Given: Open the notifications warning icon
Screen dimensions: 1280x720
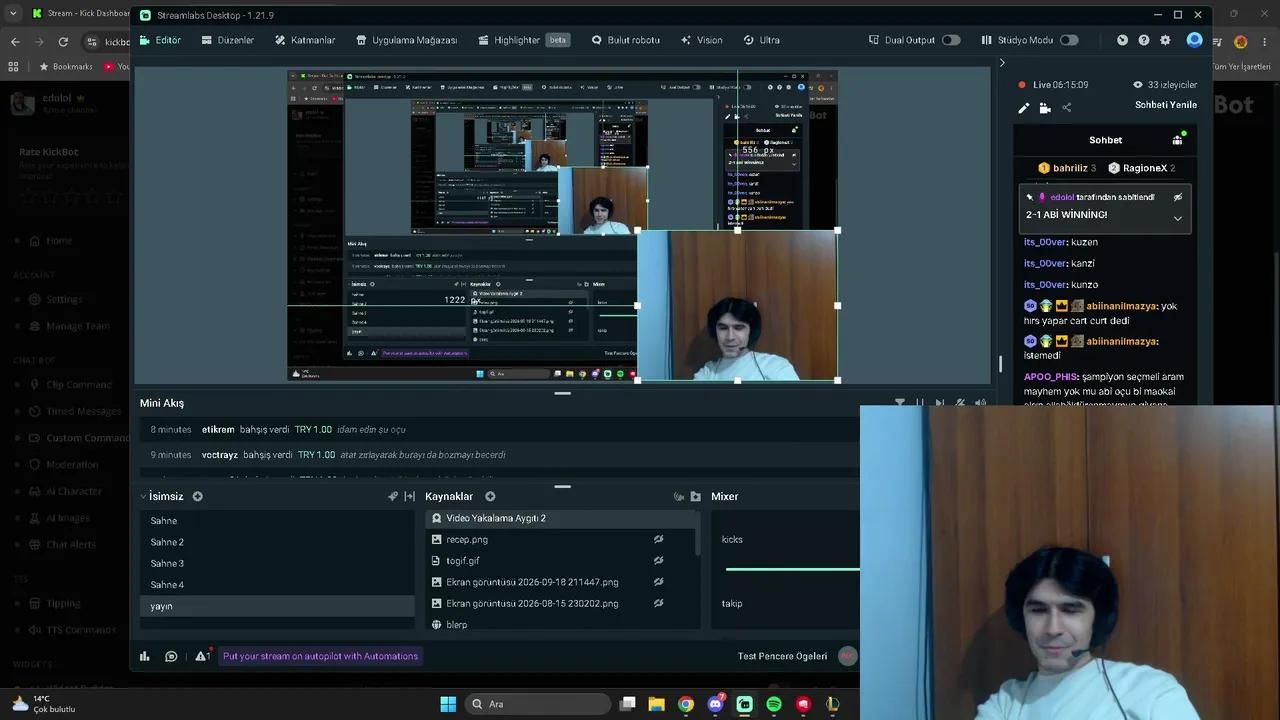Looking at the screenshot, I should tap(202, 656).
